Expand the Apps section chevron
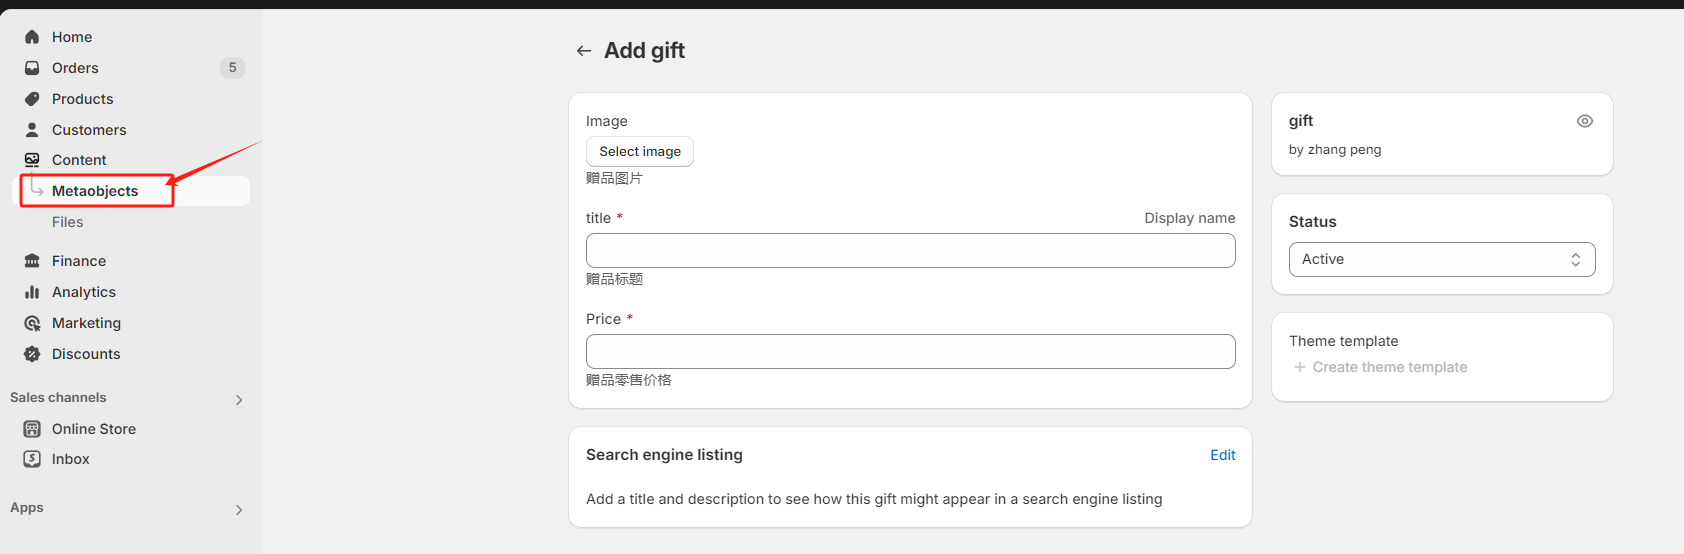Viewport: 1684px width, 554px height. pyautogui.click(x=238, y=509)
